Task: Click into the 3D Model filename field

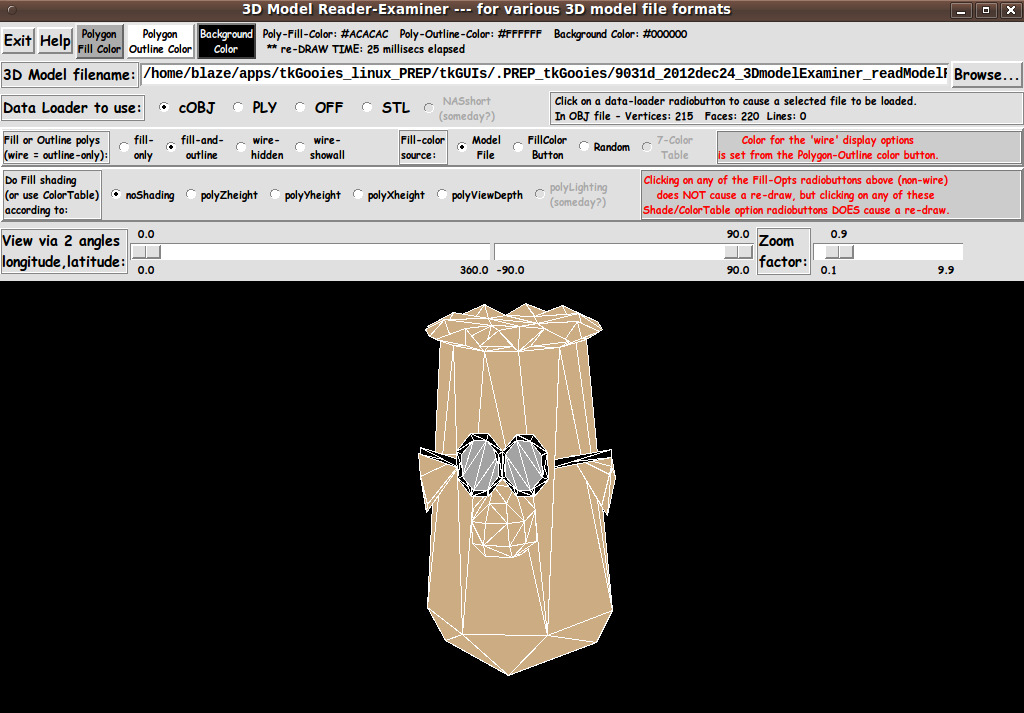Action: click(545, 73)
